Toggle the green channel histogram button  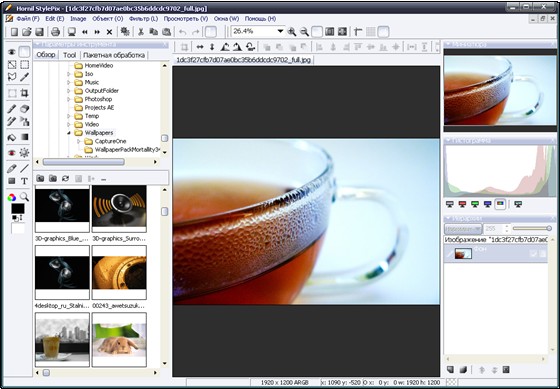pyautogui.click(x=475, y=204)
